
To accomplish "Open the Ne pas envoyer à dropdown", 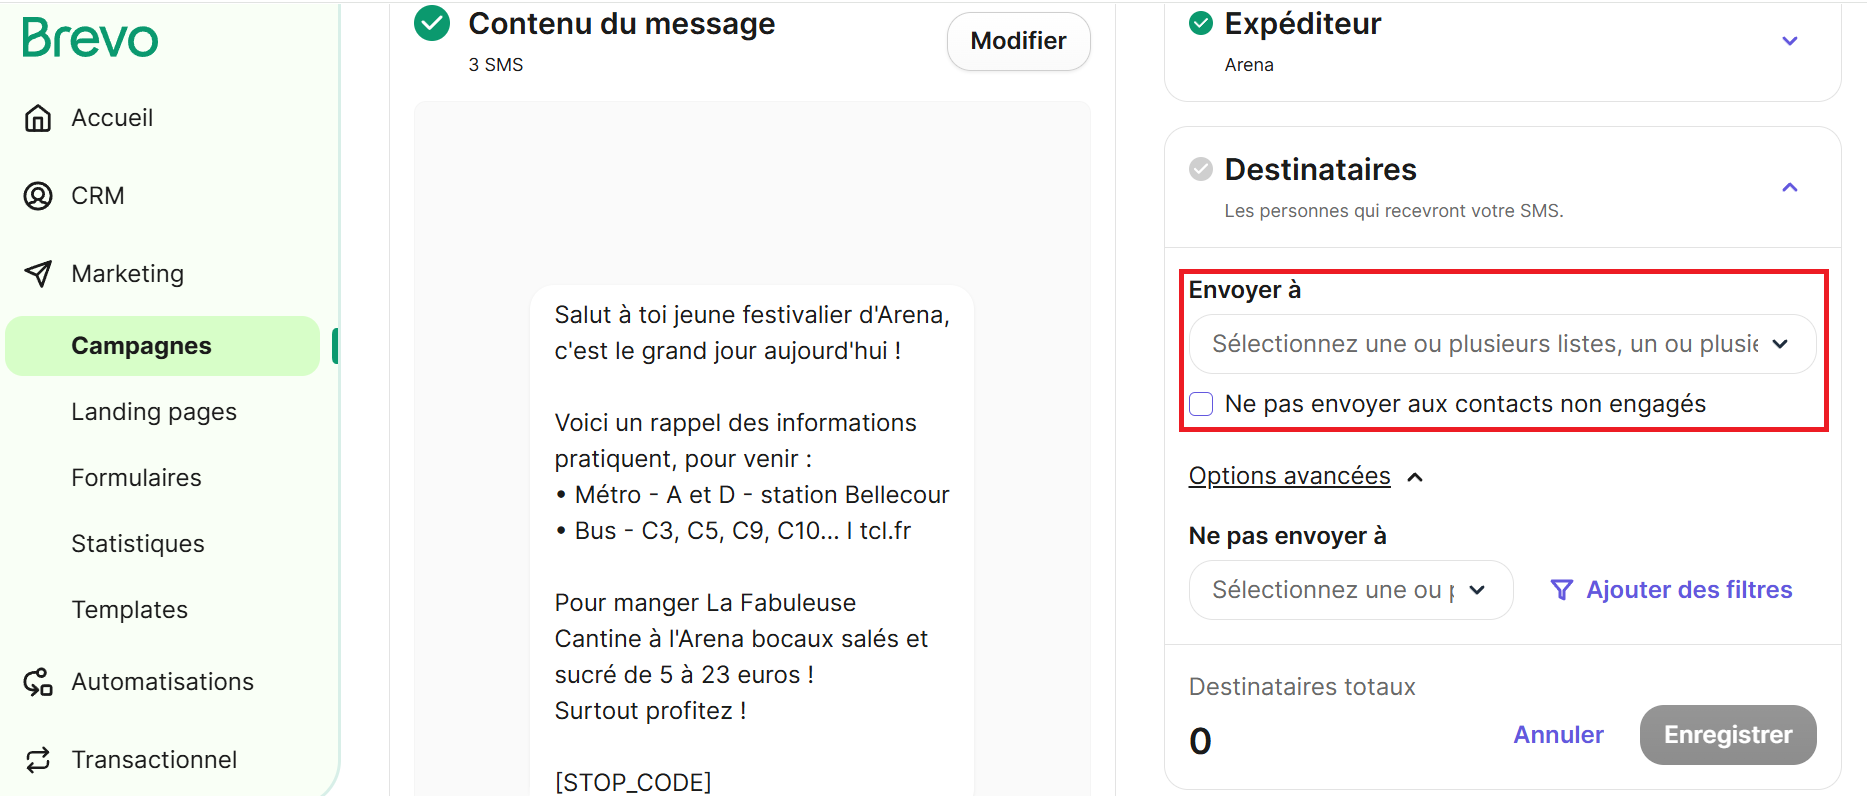I will point(1350,590).
